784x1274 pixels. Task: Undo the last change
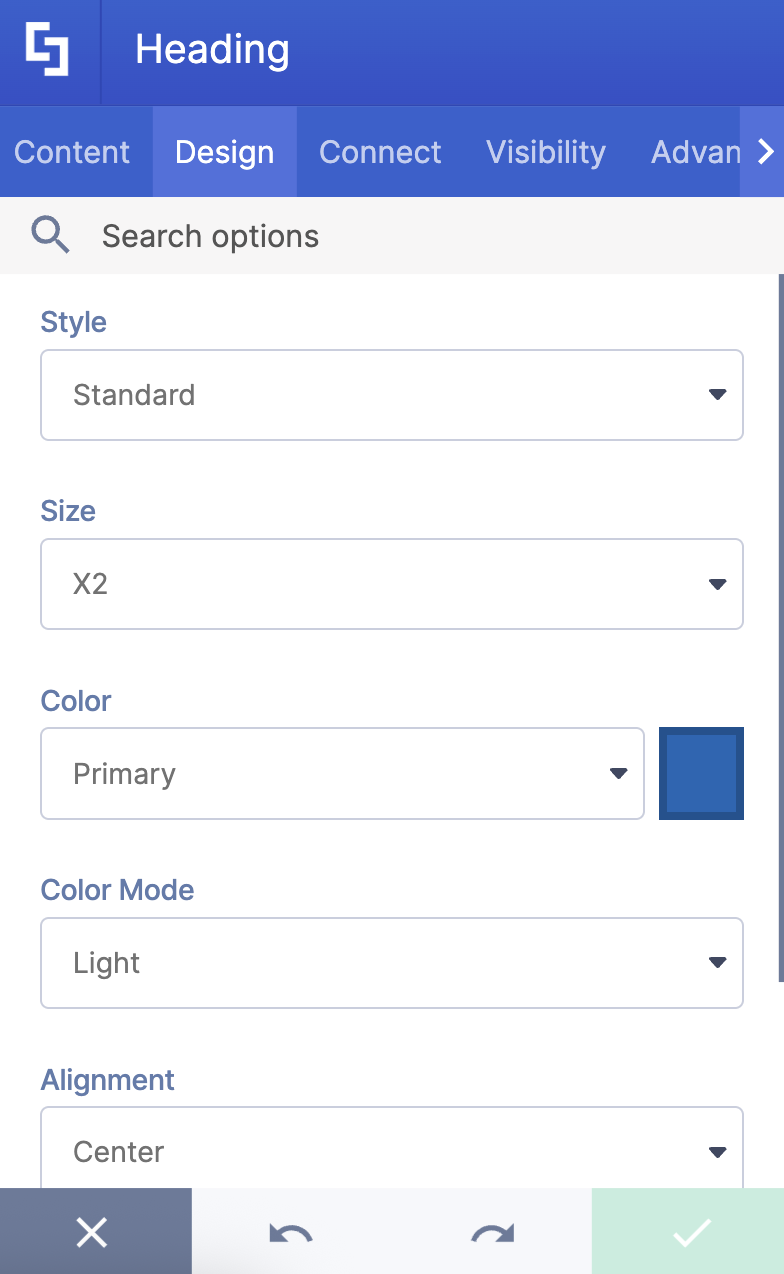tap(290, 1232)
